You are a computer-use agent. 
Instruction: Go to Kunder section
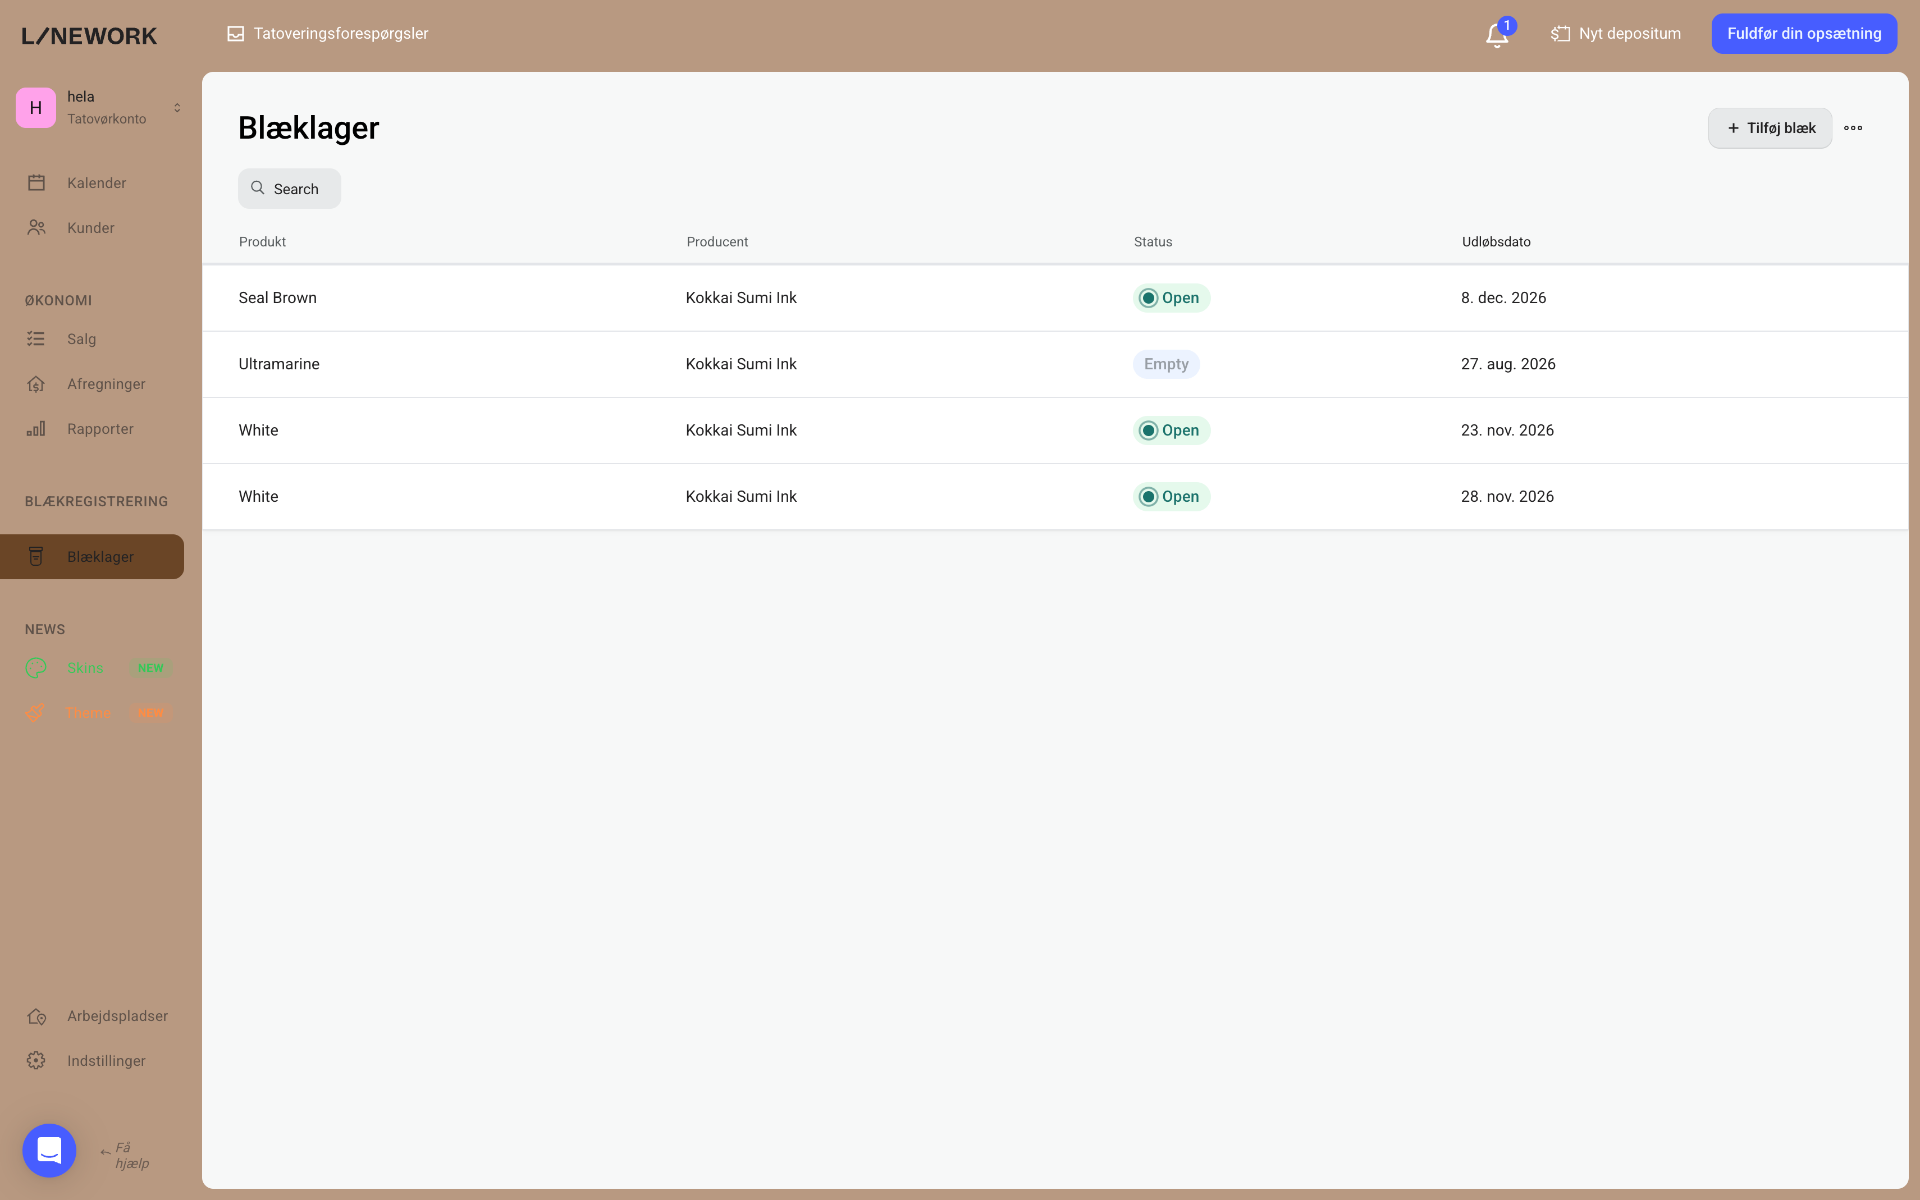coord(92,228)
